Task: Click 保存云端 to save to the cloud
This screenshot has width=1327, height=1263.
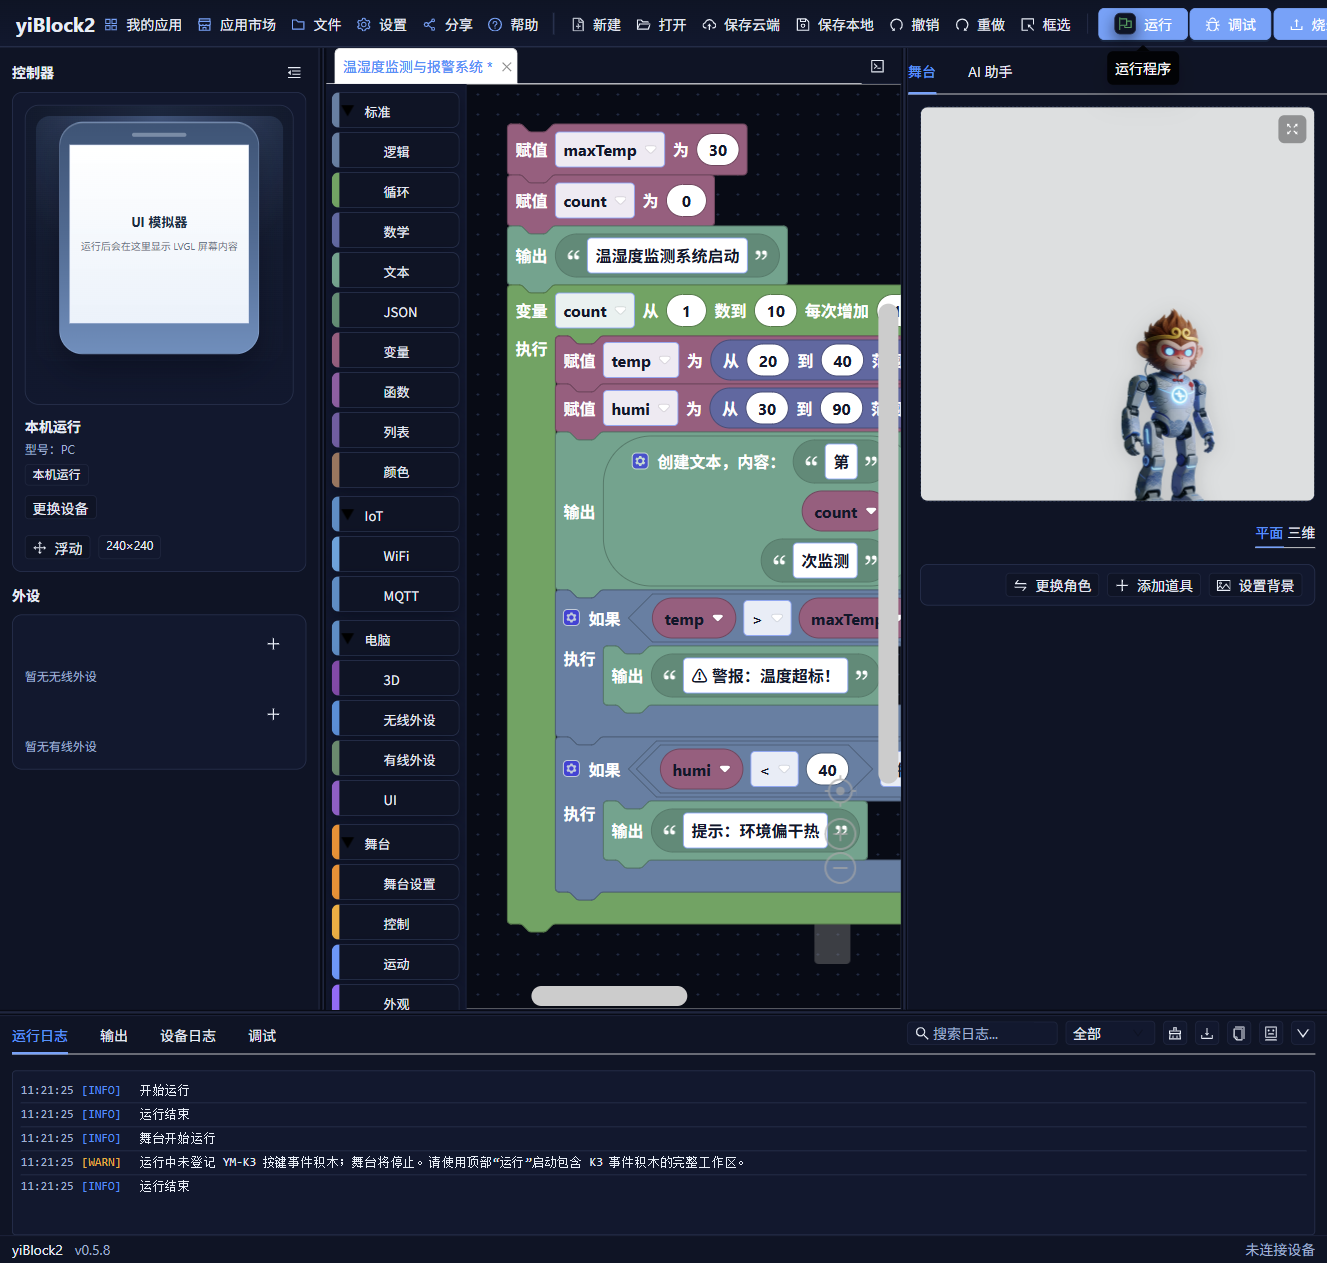Action: point(741,25)
